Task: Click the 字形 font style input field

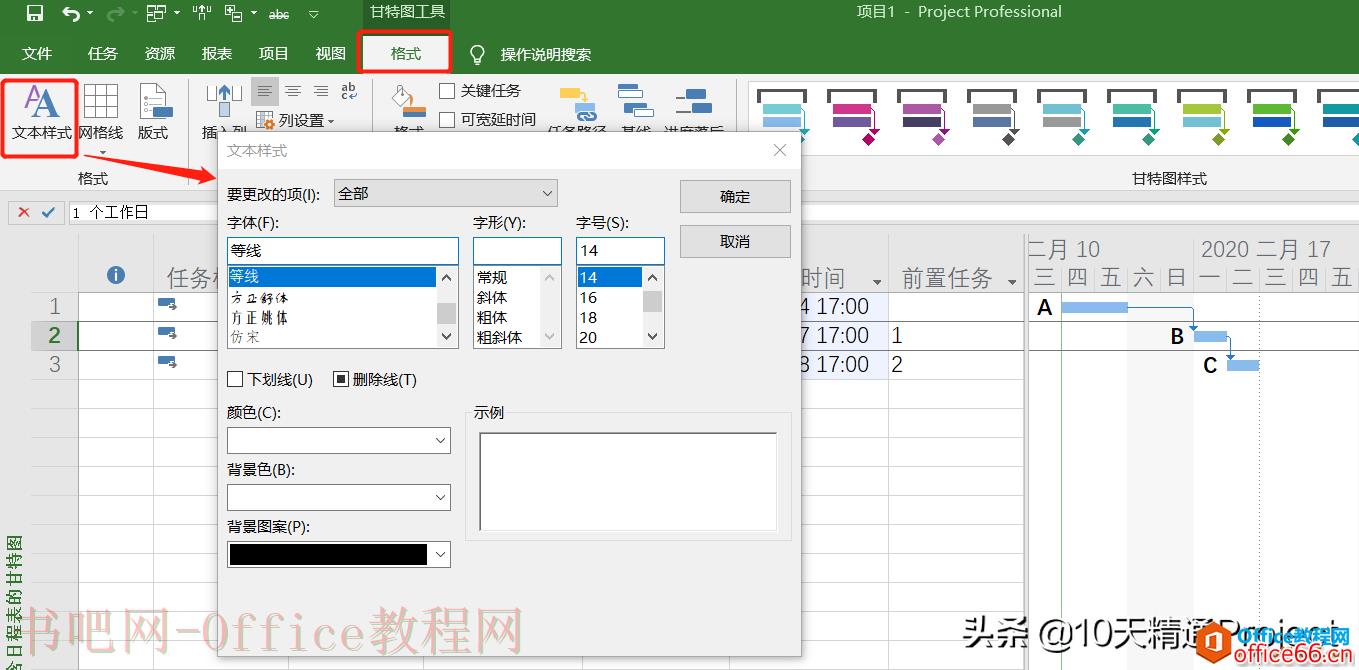Action: click(x=517, y=251)
